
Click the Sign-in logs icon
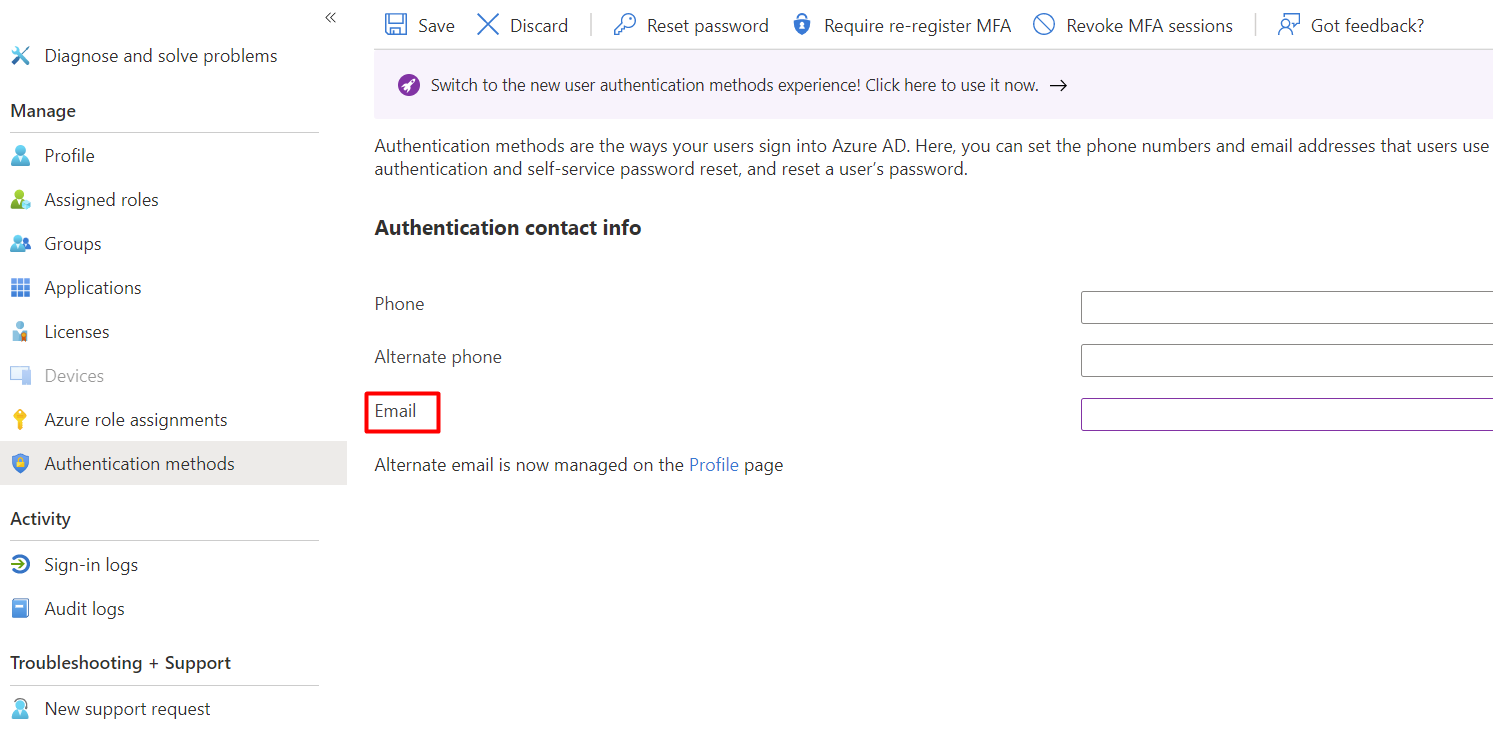[x=20, y=564]
